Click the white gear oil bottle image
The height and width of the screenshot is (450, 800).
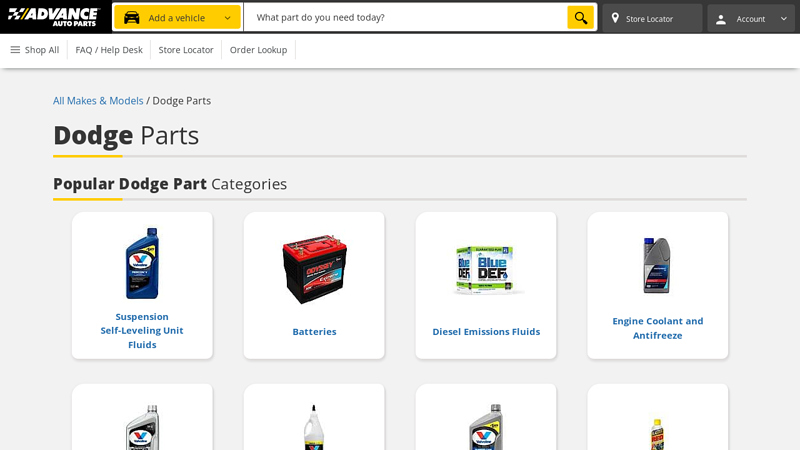[314, 428]
